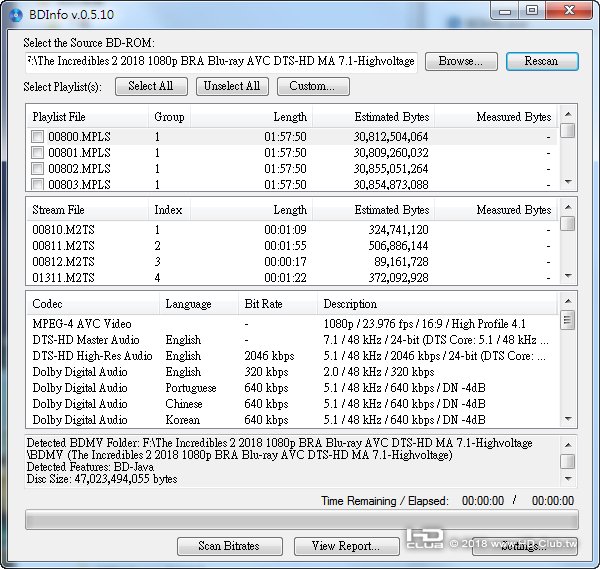Select the 00810.M2TS stream row
Viewport: 600px width, 569px height.
click(x=292, y=230)
